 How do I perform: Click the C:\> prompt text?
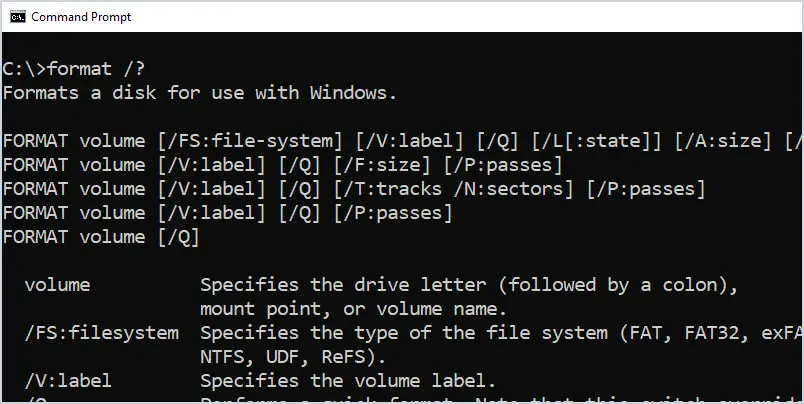(x=25, y=69)
